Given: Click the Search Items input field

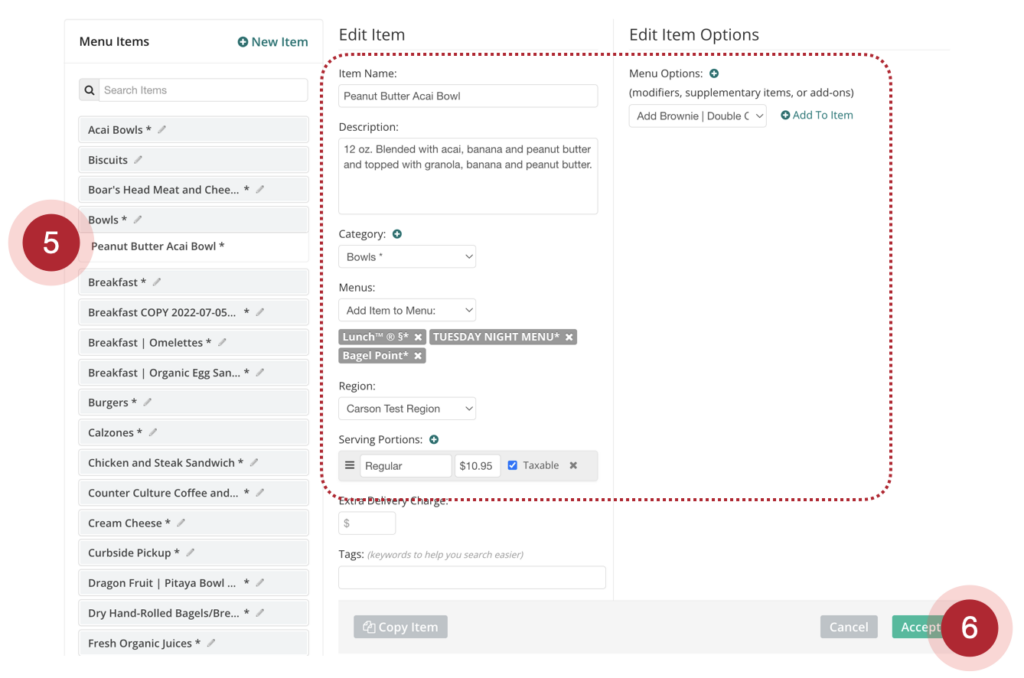Looking at the screenshot, I should pos(203,90).
